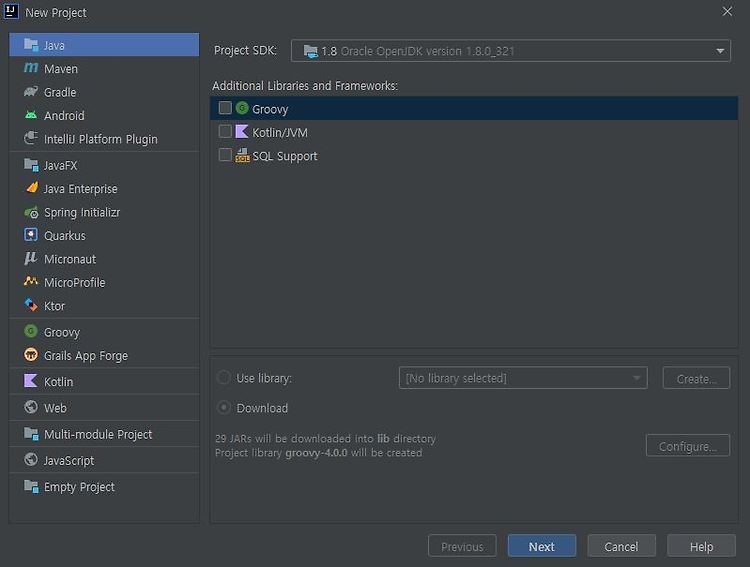This screenshot has width=750, height=567.
Task: Click the MicroProfile icon
Action: [x=31, y=282]
